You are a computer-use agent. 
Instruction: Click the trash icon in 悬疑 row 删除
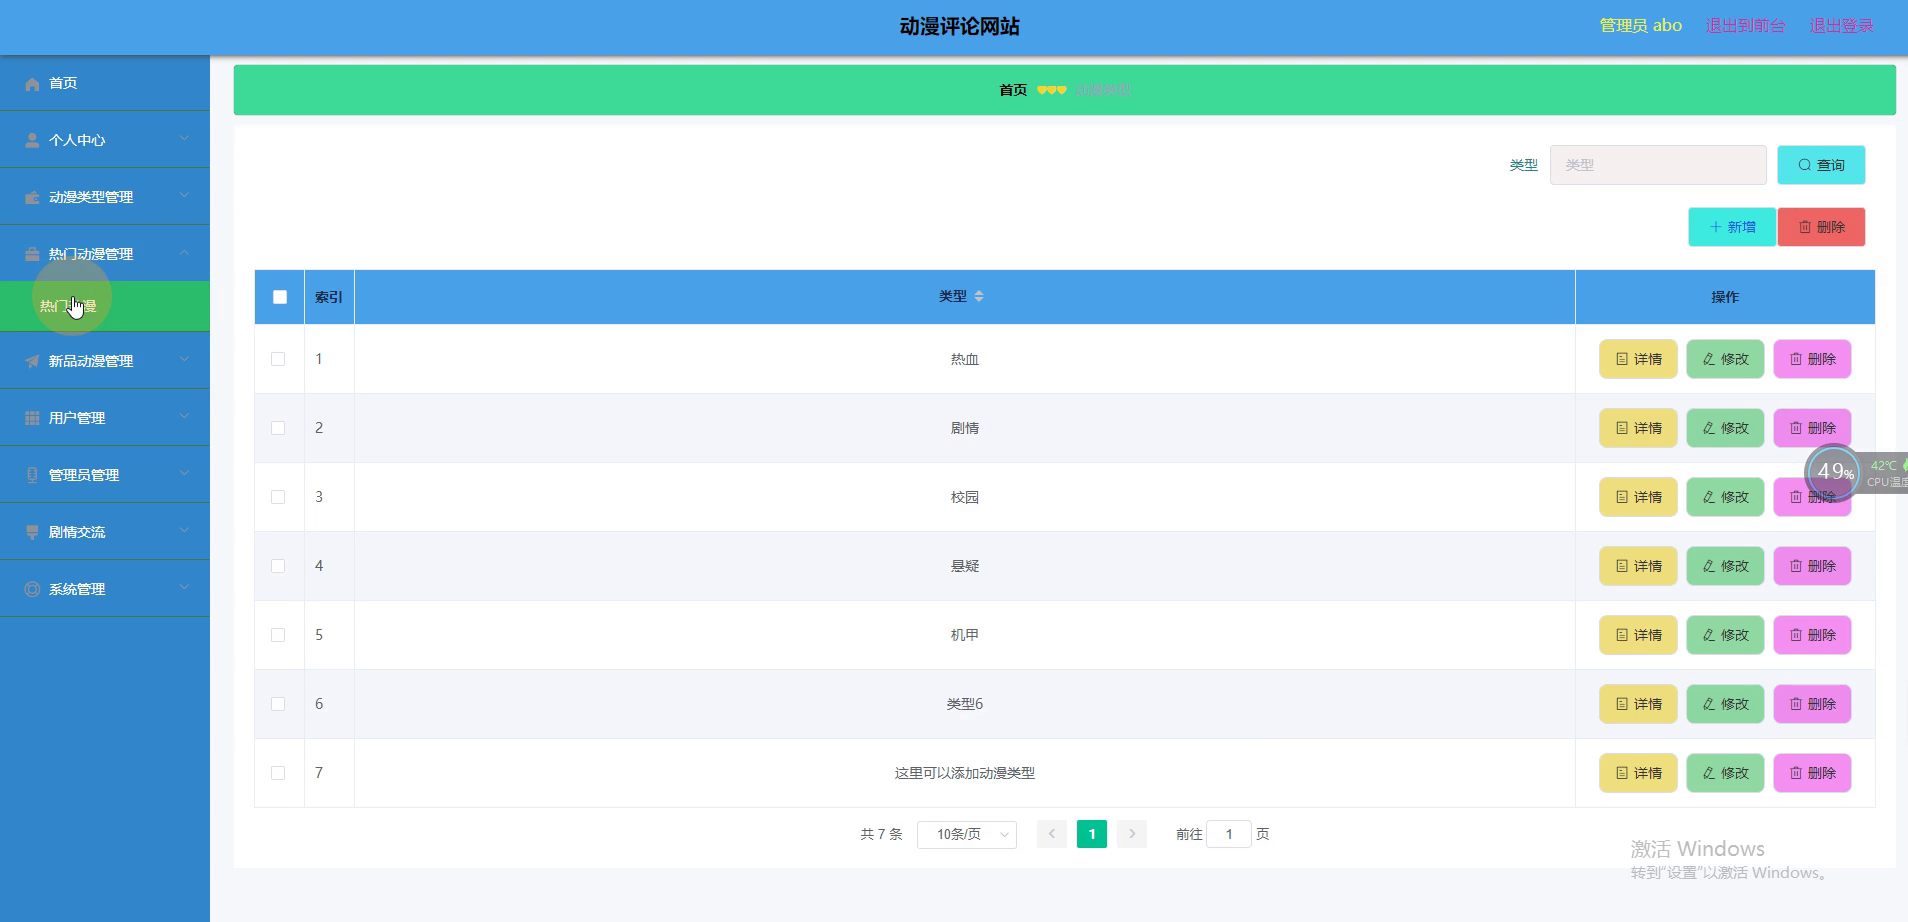click(1796, 566)
